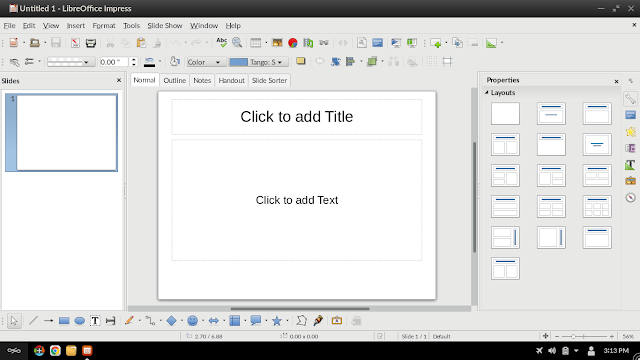Collapse the Layouts section expander
Viewport: 640px width, 360px height.
click(x=487, y=93)
